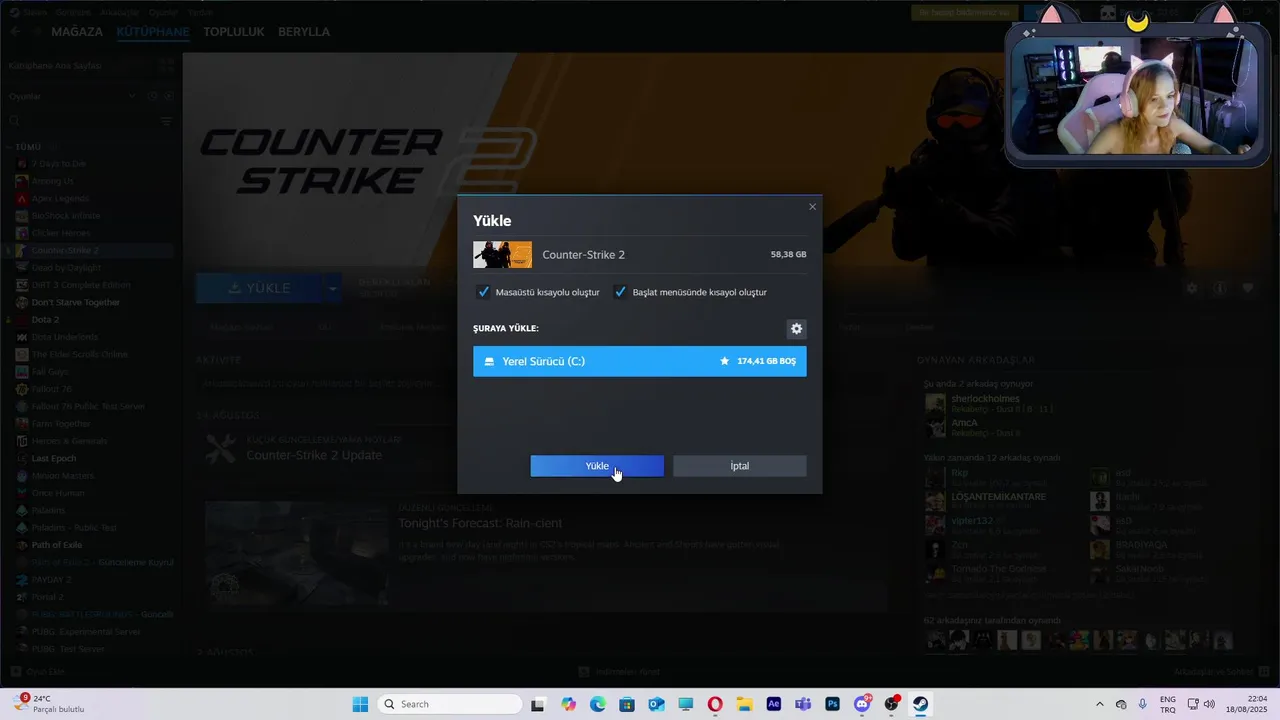The height and width of the screenshot is (720, 1280).
Task: Open Copilot from taskbar
Action: tap(568, 704)
